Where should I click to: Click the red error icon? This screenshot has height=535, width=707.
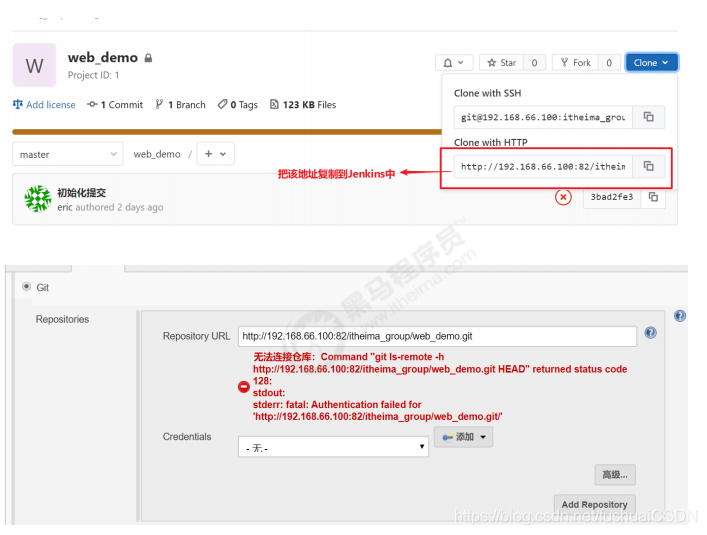[244, 387]
